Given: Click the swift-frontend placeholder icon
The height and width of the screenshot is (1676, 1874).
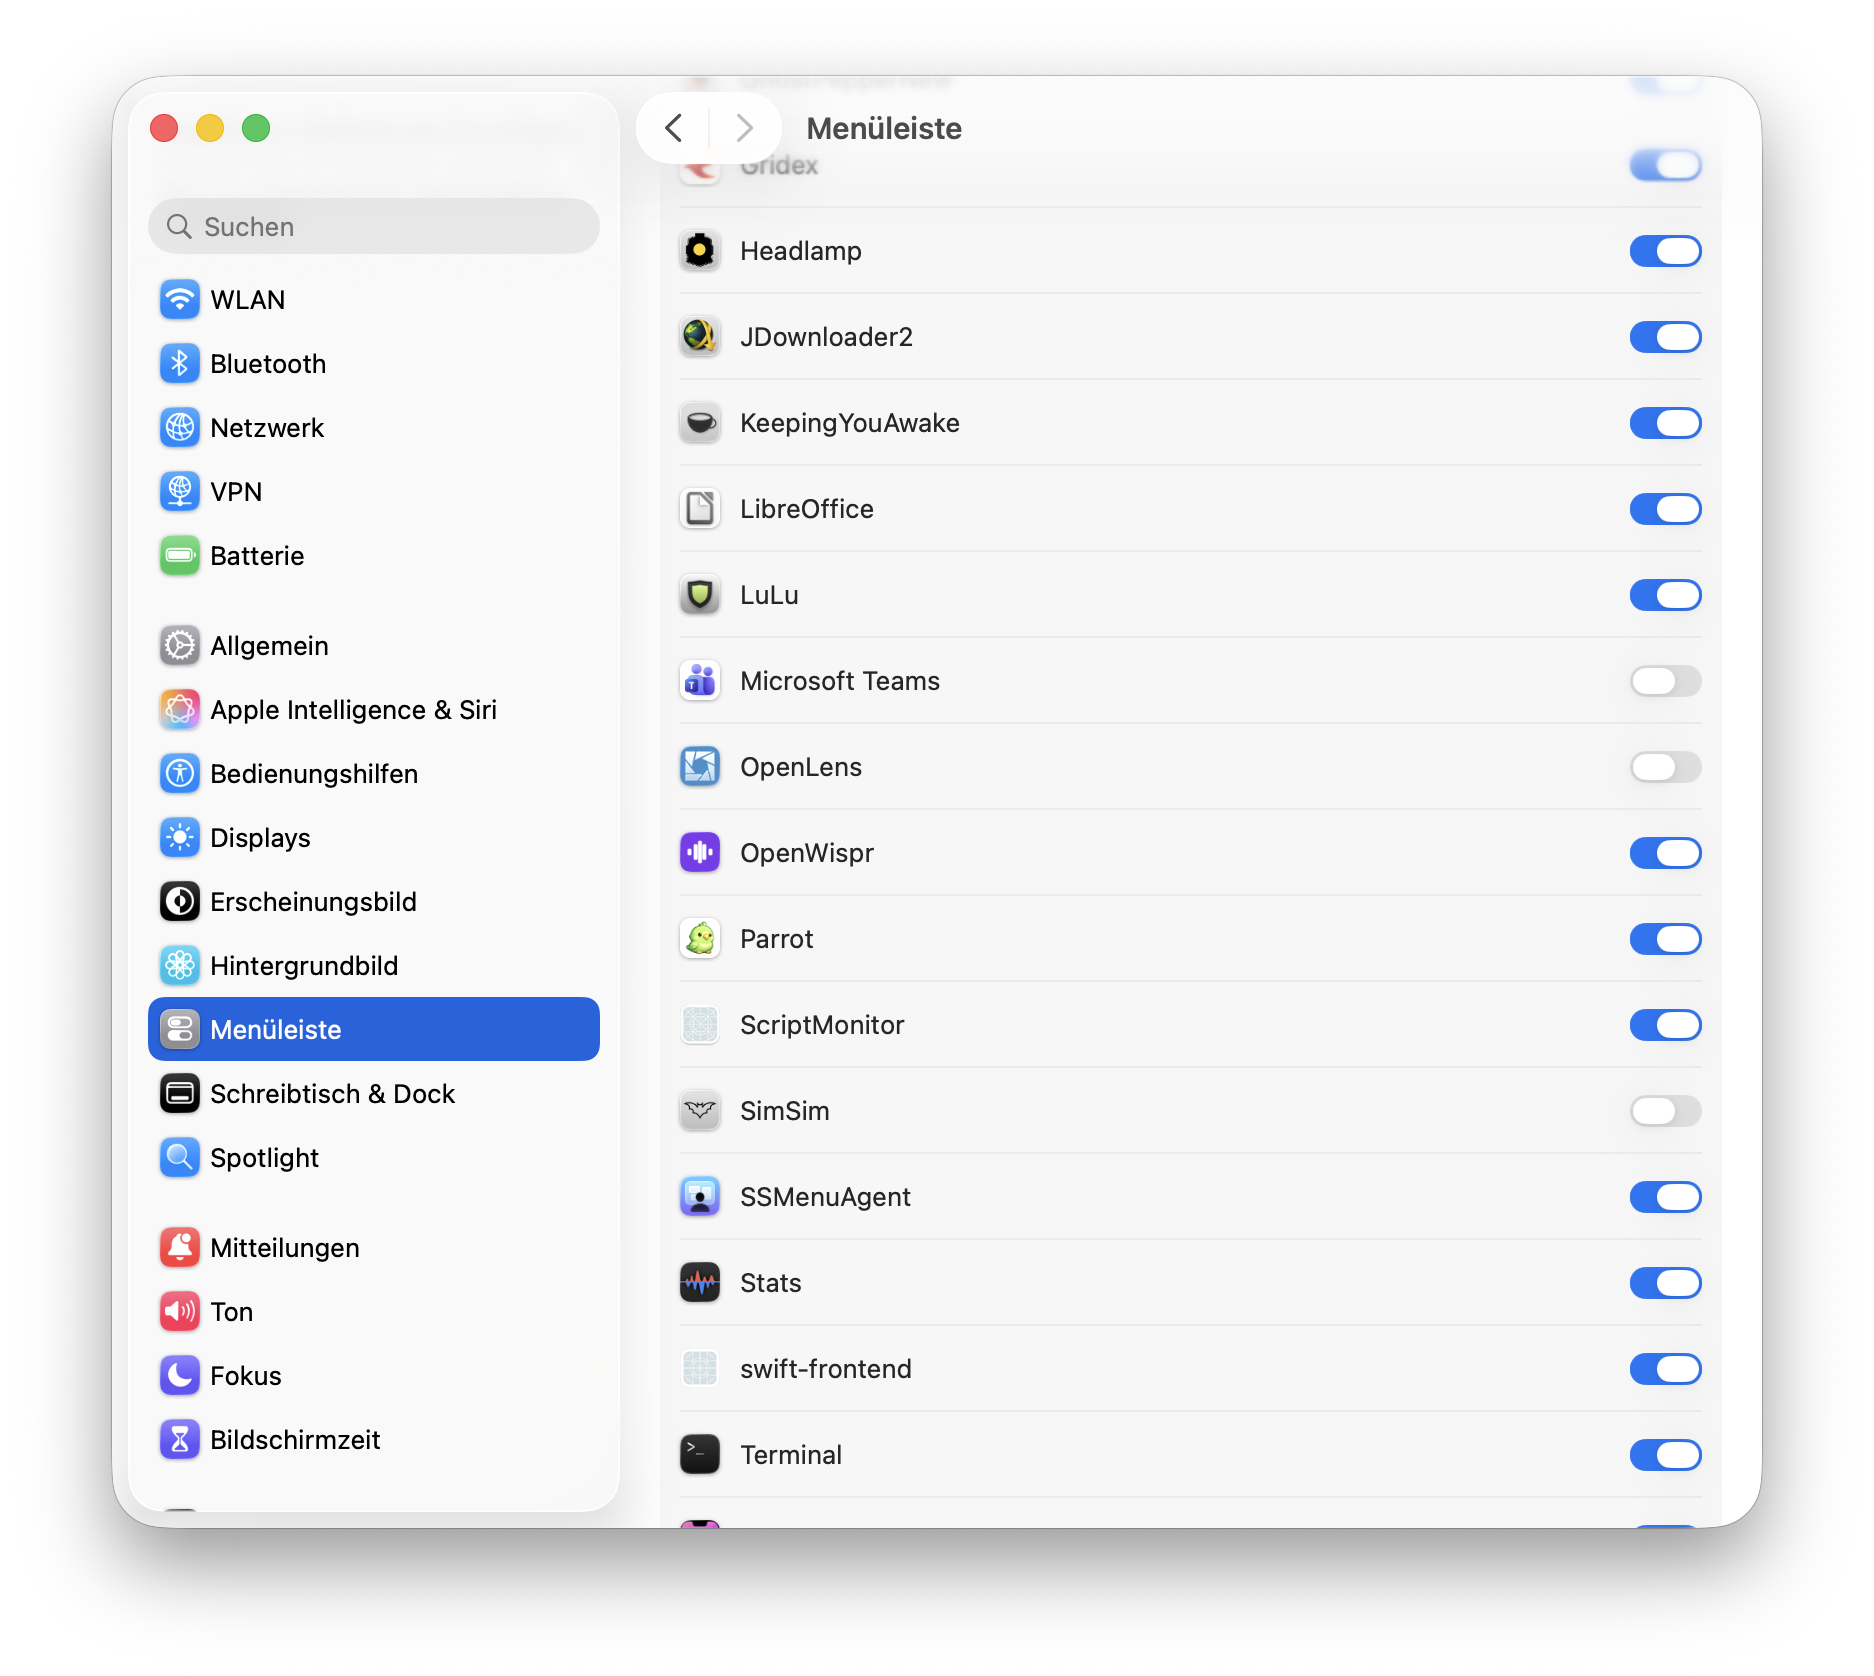Looking at the screenshot, I should tap(700, 1369).
